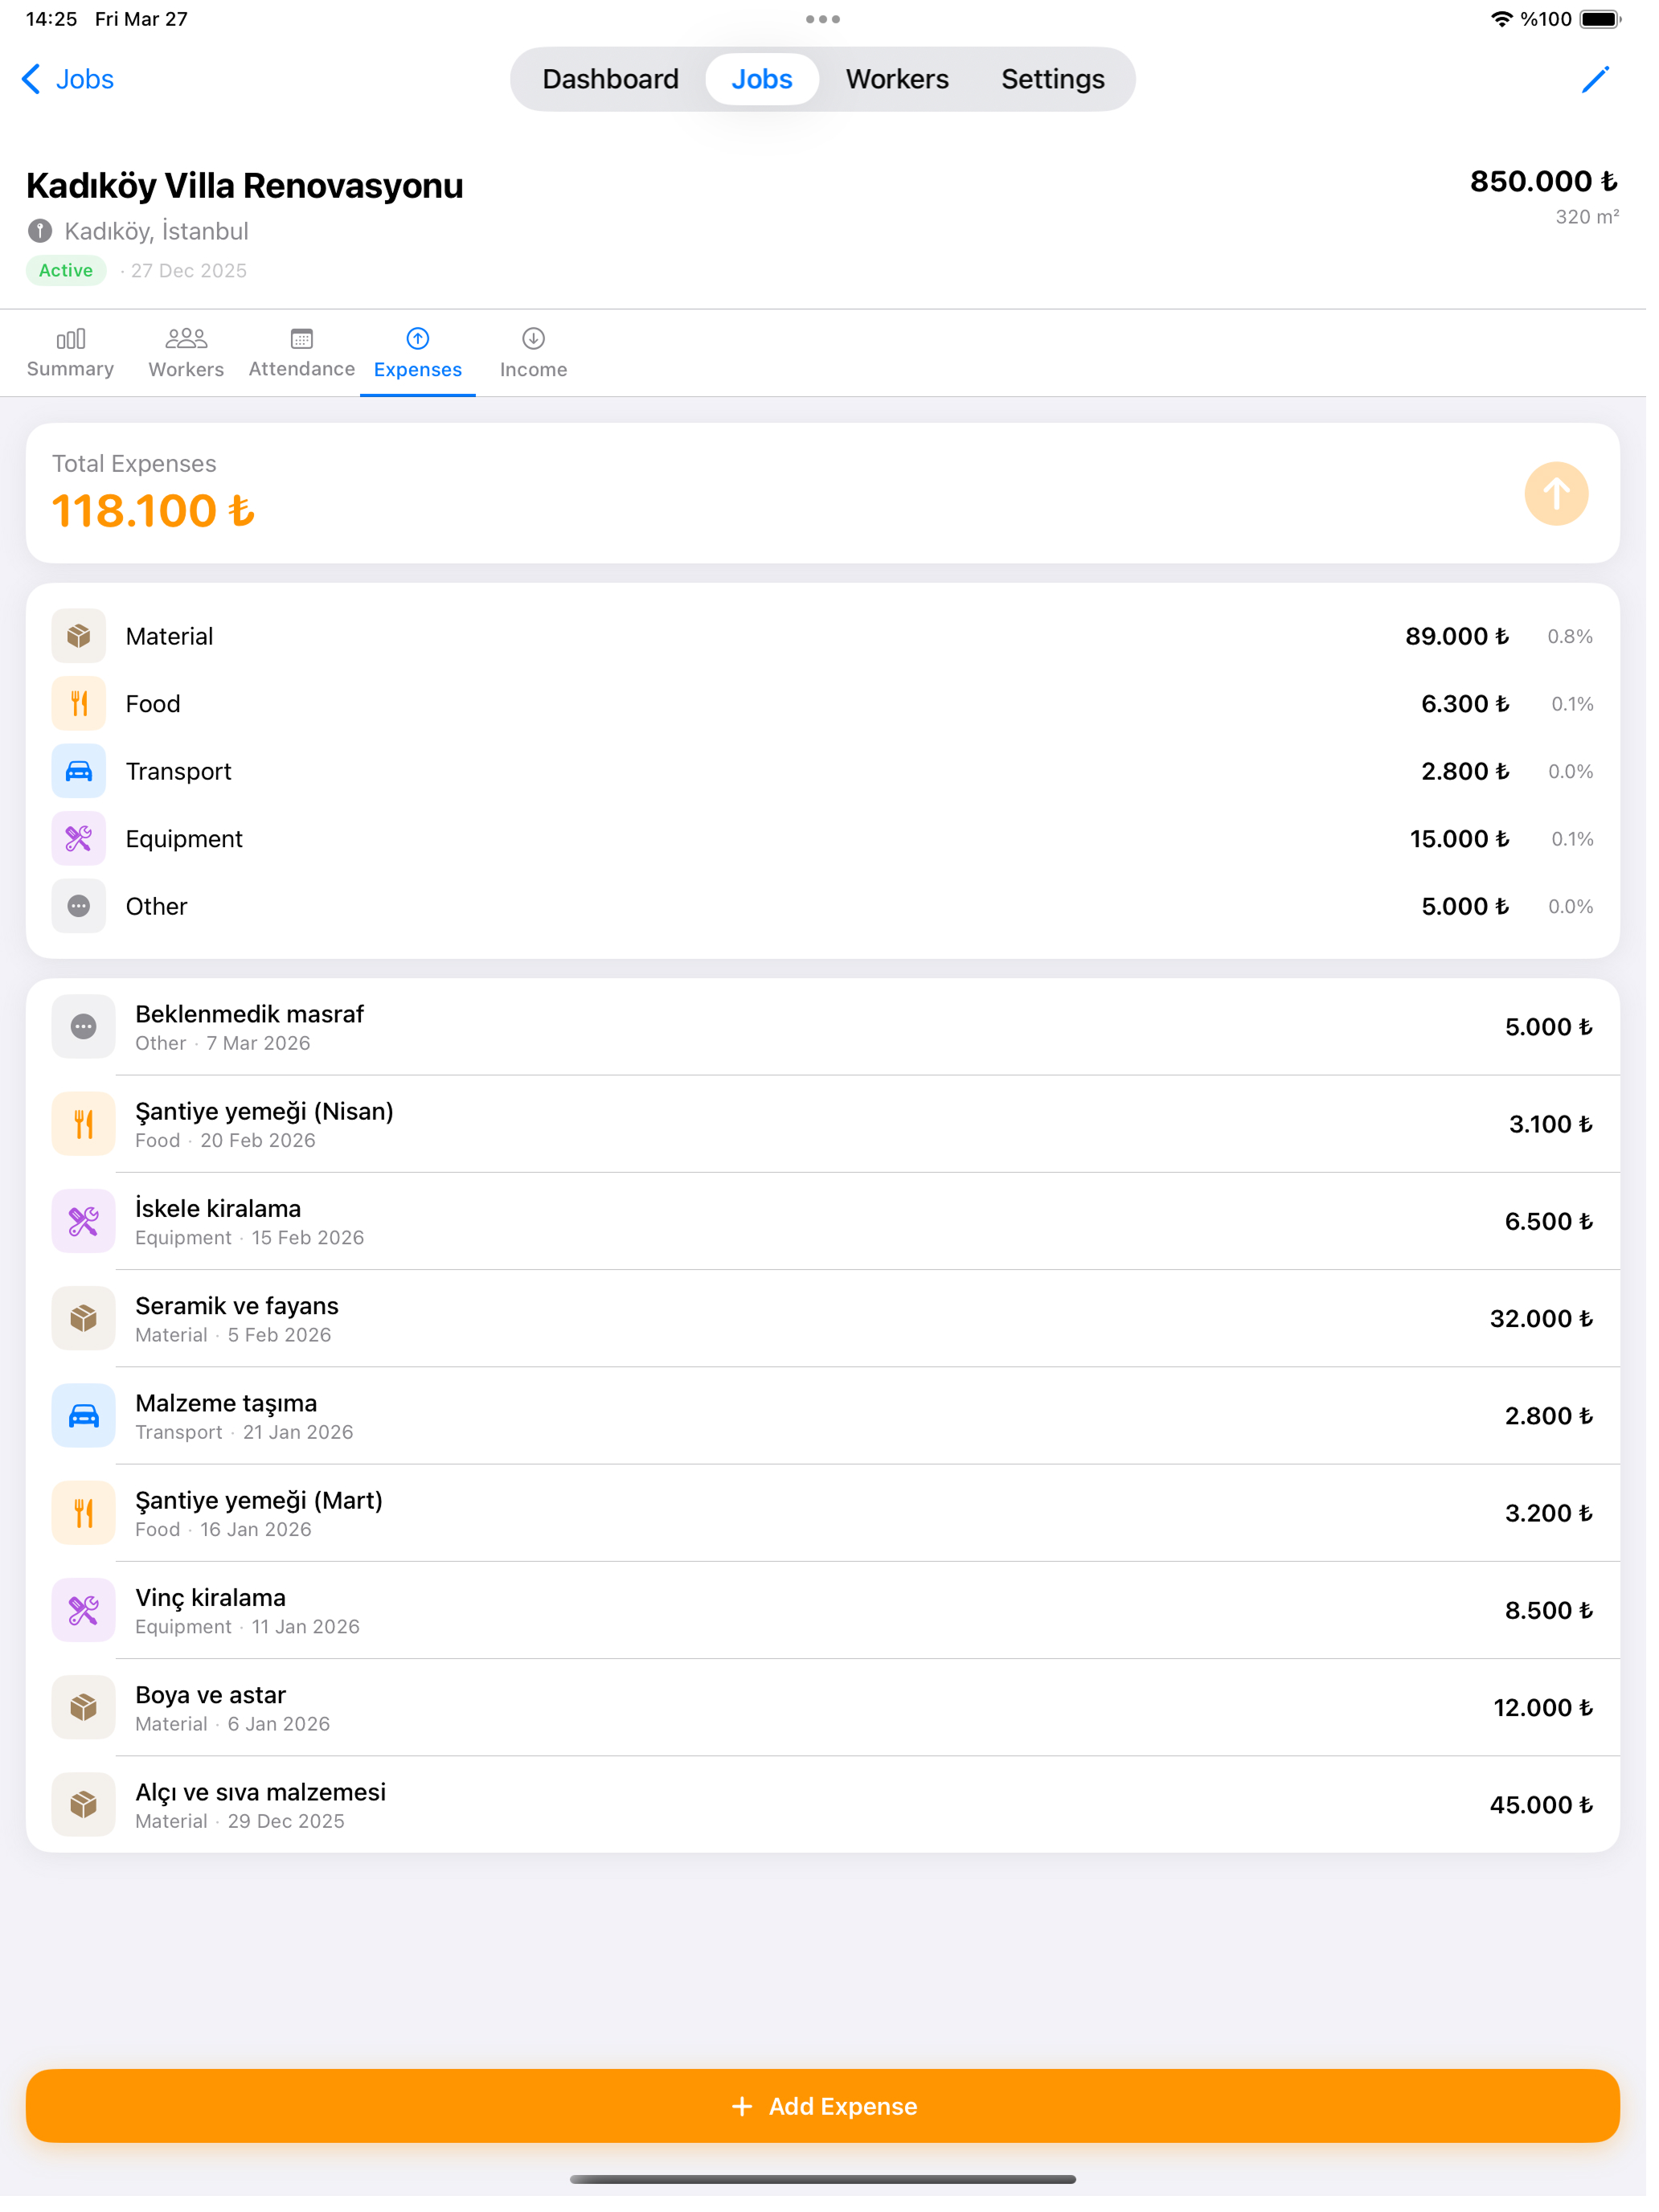Tap the tools icon beside İskele kiralama
1659x2212 pixels.
click(84, 1220)
